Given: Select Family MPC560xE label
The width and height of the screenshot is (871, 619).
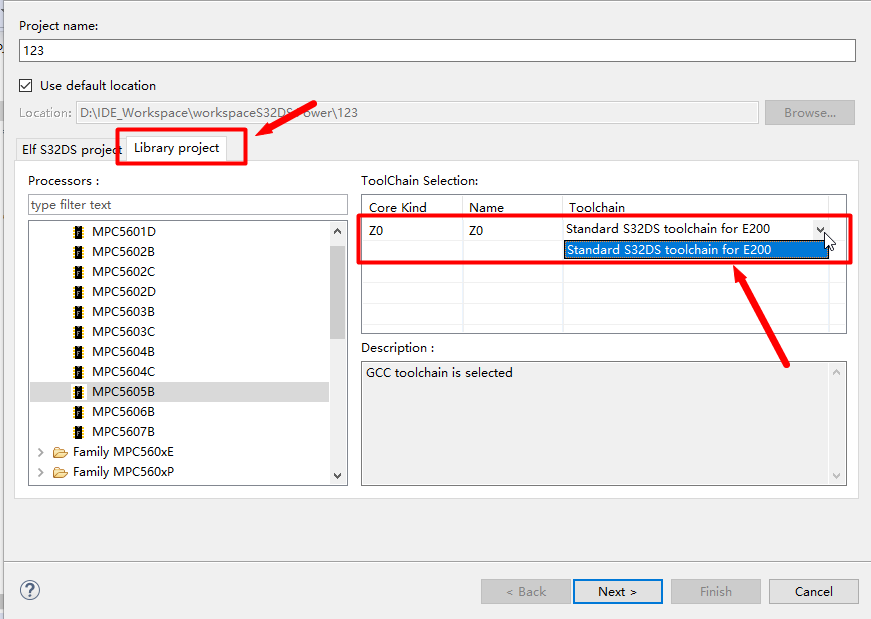Looking at the screenshot, I should pyautogui.click(x=123, y=452).
